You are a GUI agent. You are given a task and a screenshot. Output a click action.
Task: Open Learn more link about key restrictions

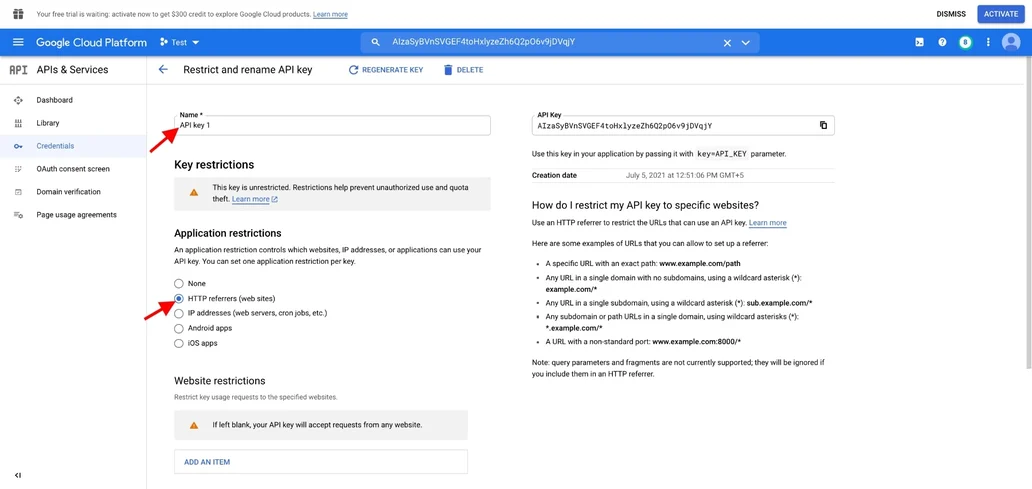pyautogui.click(x=255, y=199)
